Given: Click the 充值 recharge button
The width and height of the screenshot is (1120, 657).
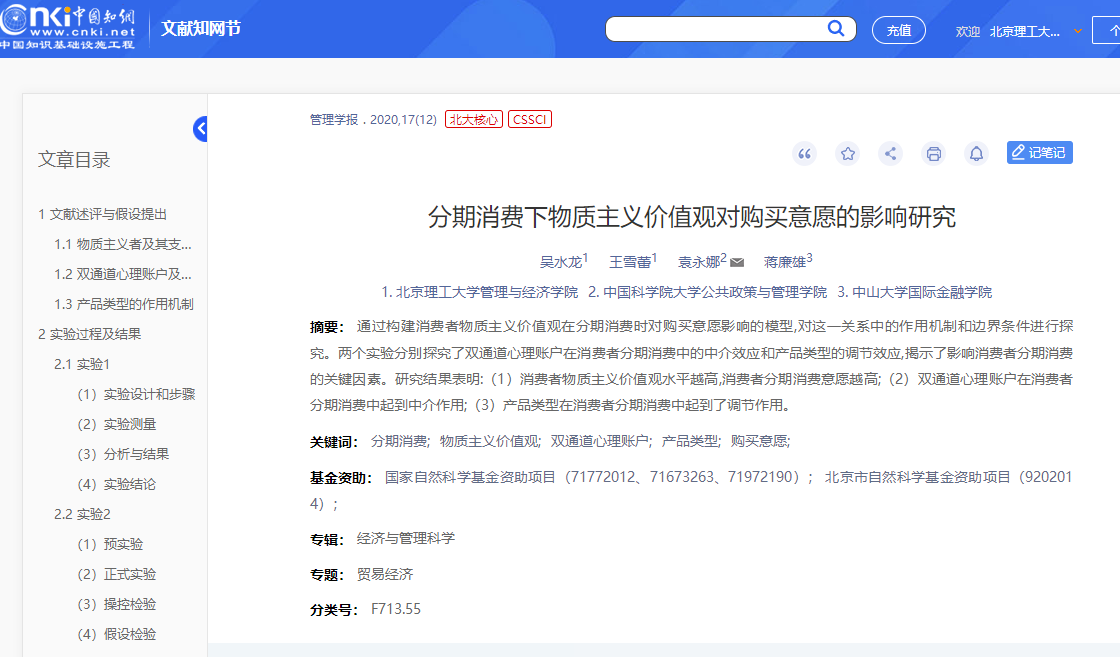Looking at the screenshot, I should pyautogui.click(x=898, y=30).
